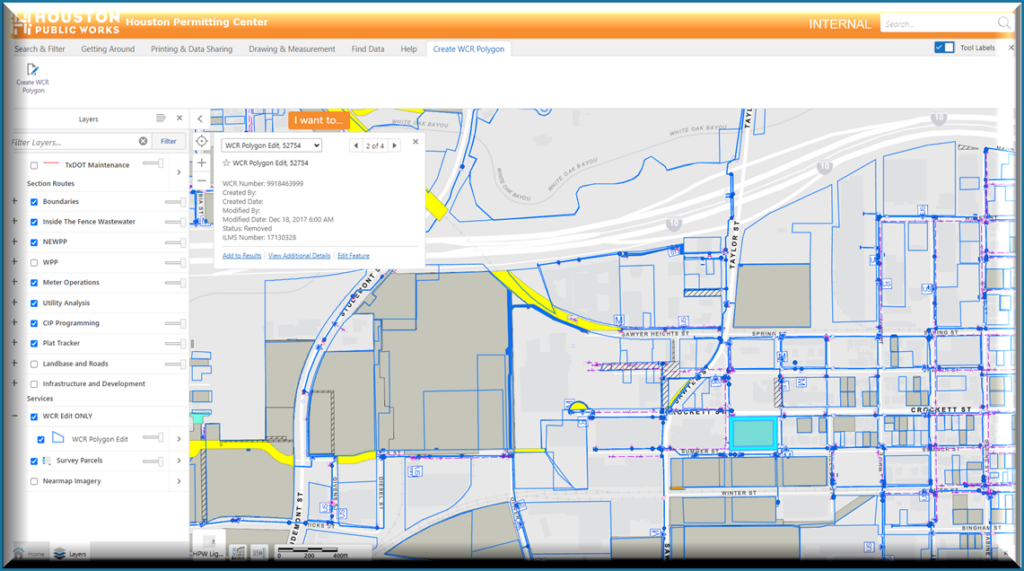Click the View Additional Details link
Viewport: 1024px width, 571px height.
tap(299, 255)
